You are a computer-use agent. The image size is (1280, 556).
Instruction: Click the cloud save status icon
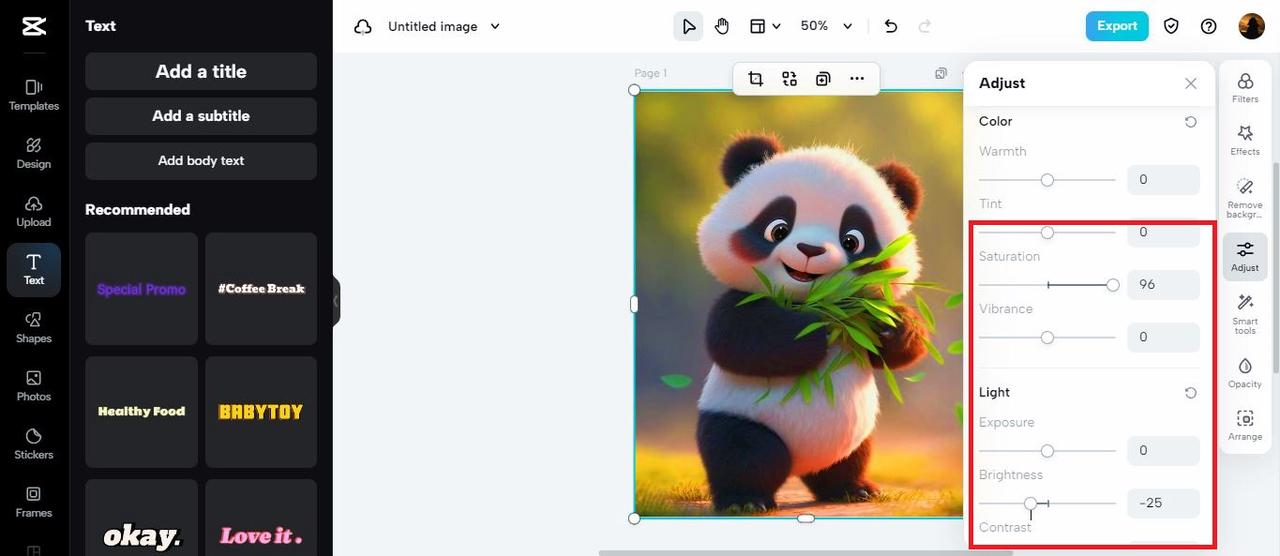coord(363,27)
